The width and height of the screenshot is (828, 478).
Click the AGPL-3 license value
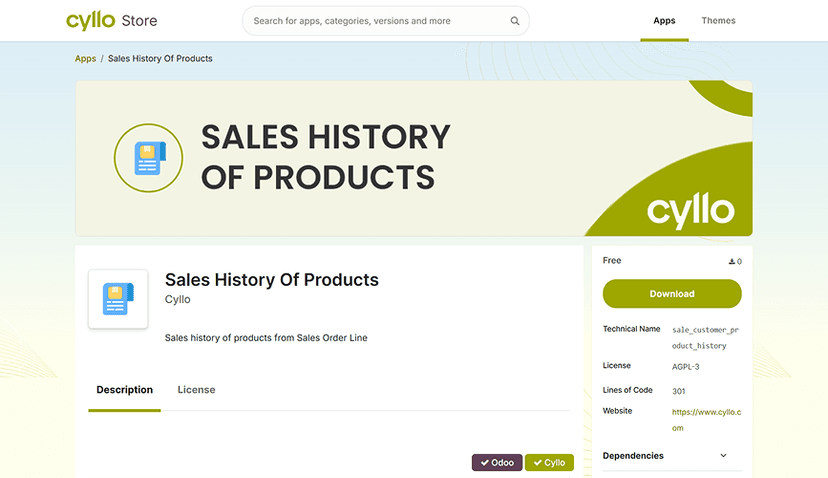pyautogui.click(x=685, y=367)
